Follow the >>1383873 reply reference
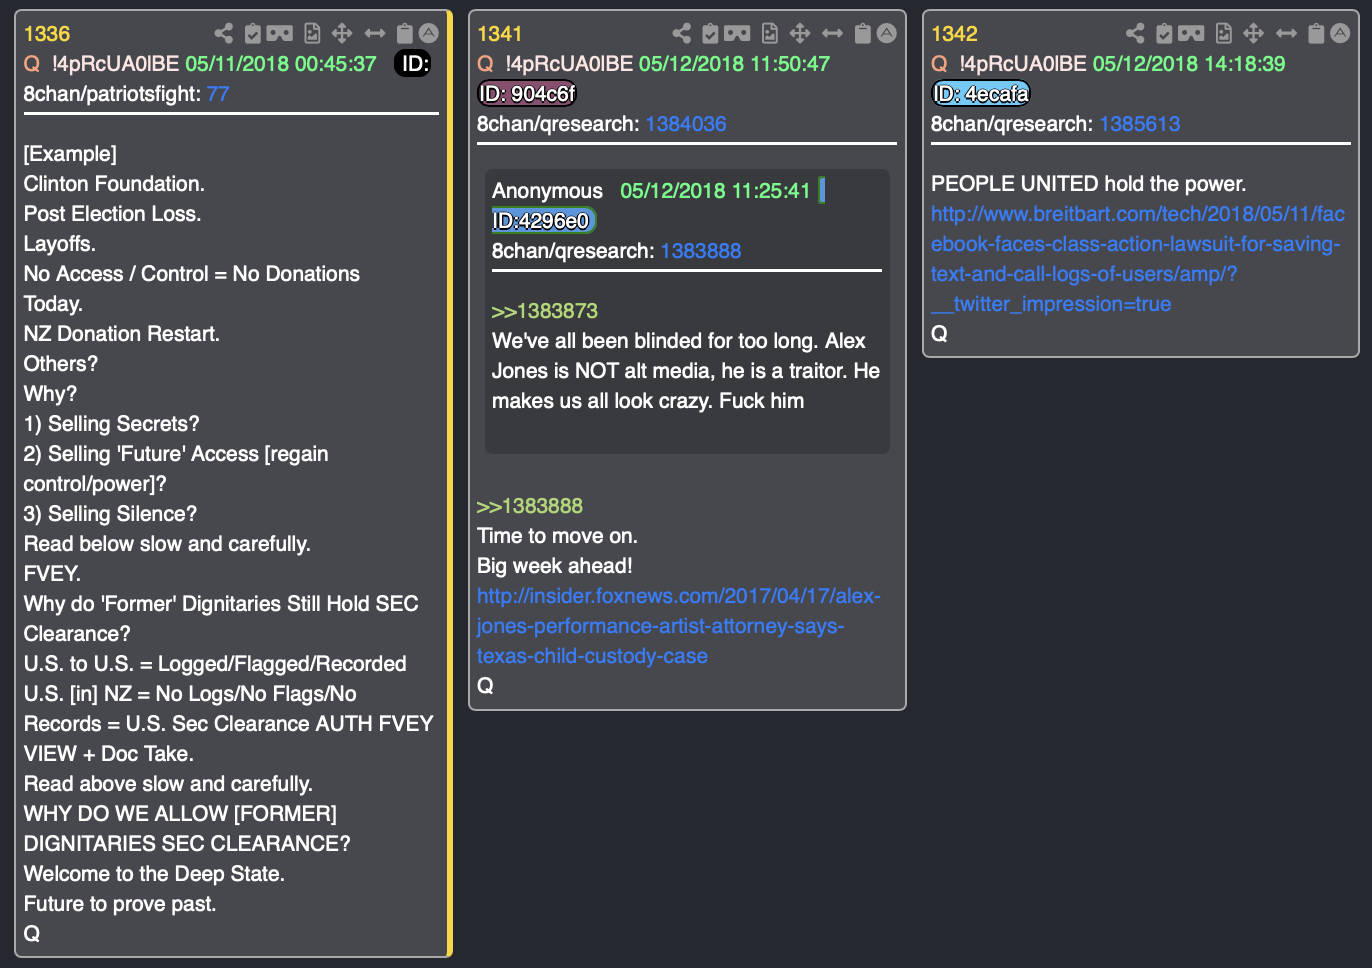The image size is (1372, 968). click(x=545, y=311)
